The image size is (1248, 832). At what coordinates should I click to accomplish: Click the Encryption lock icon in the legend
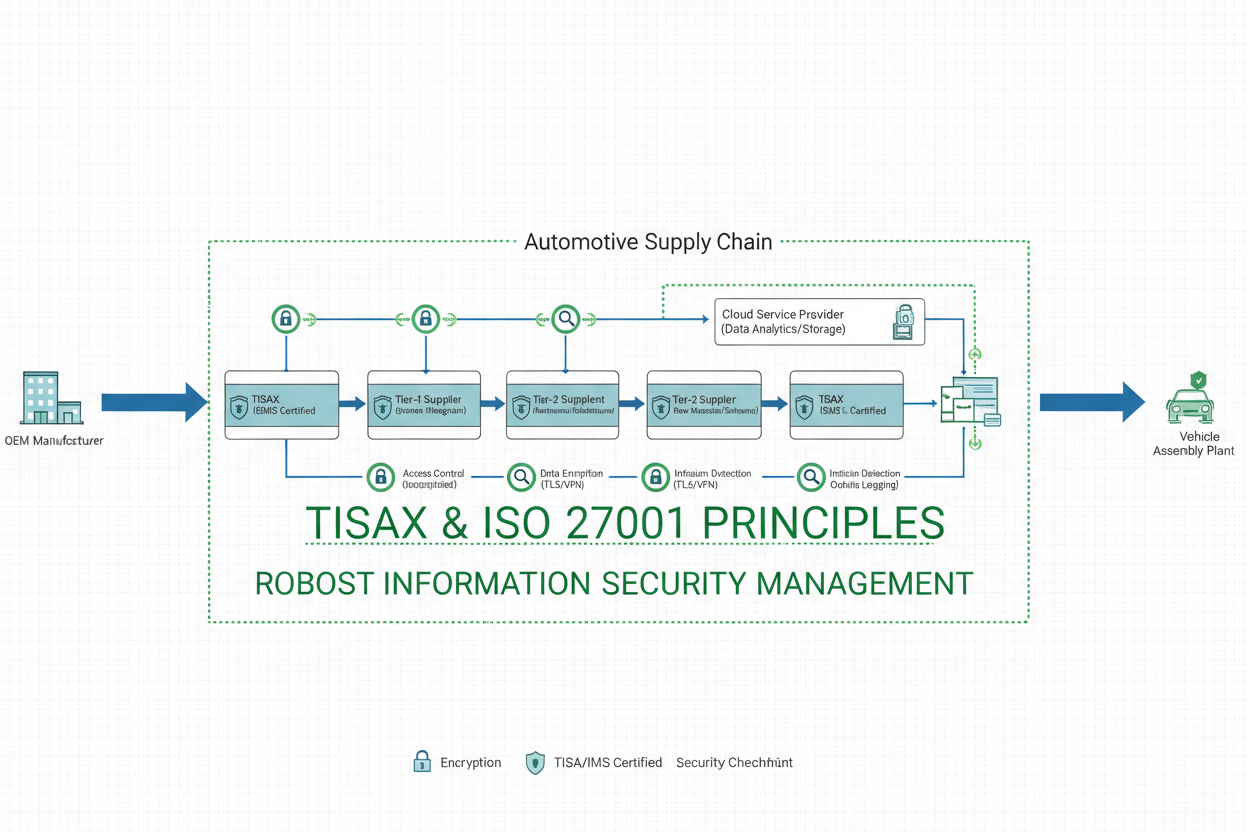422,762
